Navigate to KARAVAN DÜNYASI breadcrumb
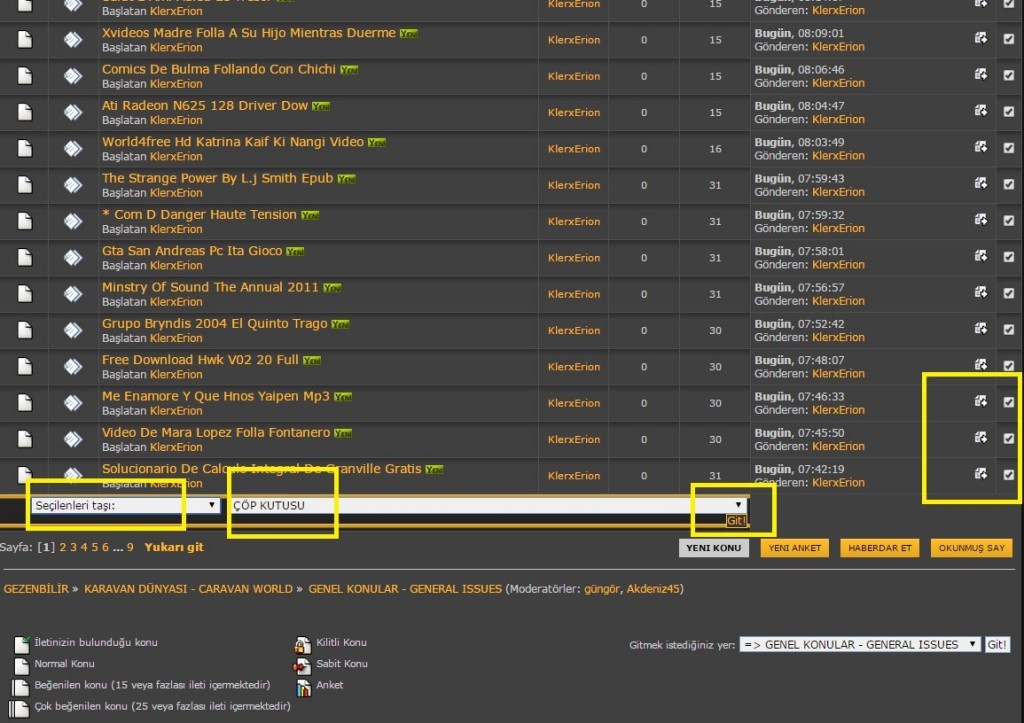This screenshot has height=723, width=1024. tap(188, 589)
